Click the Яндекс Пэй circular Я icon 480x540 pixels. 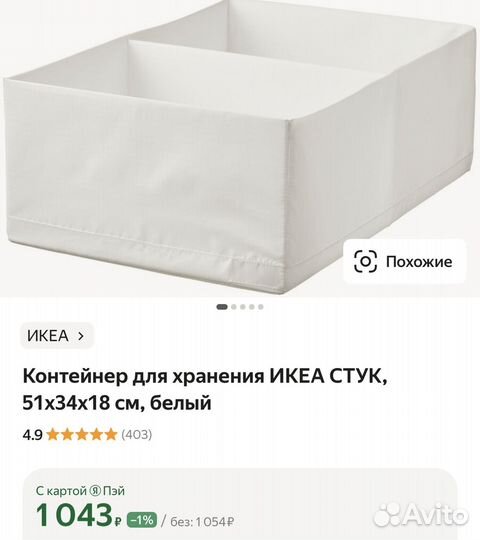95,491
